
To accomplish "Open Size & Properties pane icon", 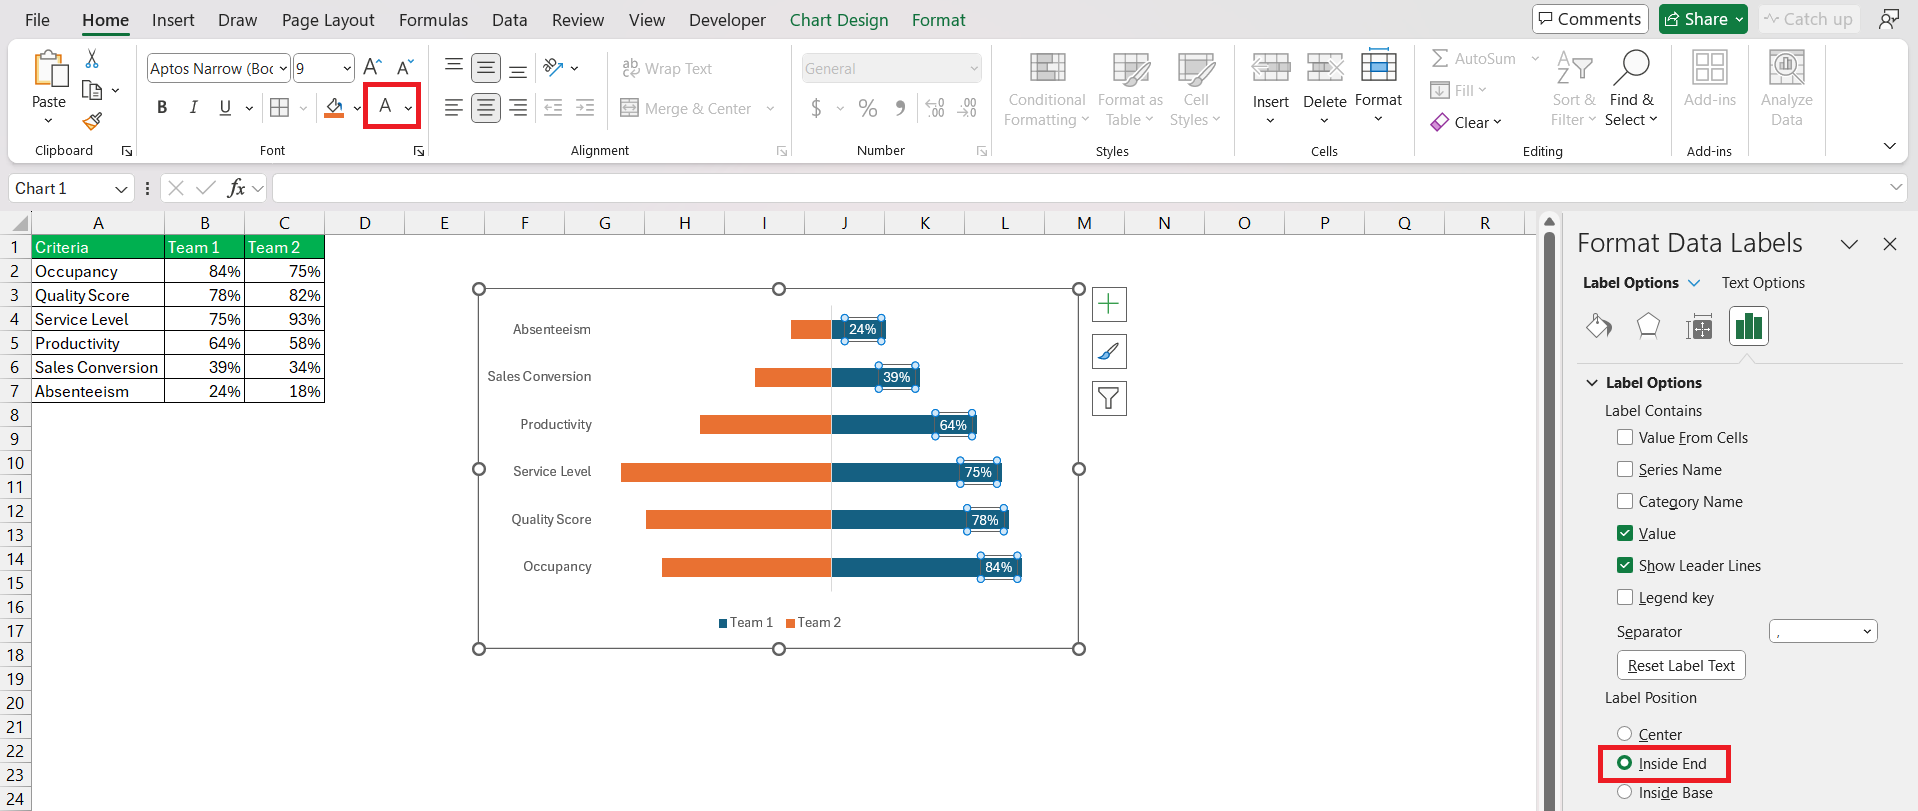I will click(x=1699, y=326).
